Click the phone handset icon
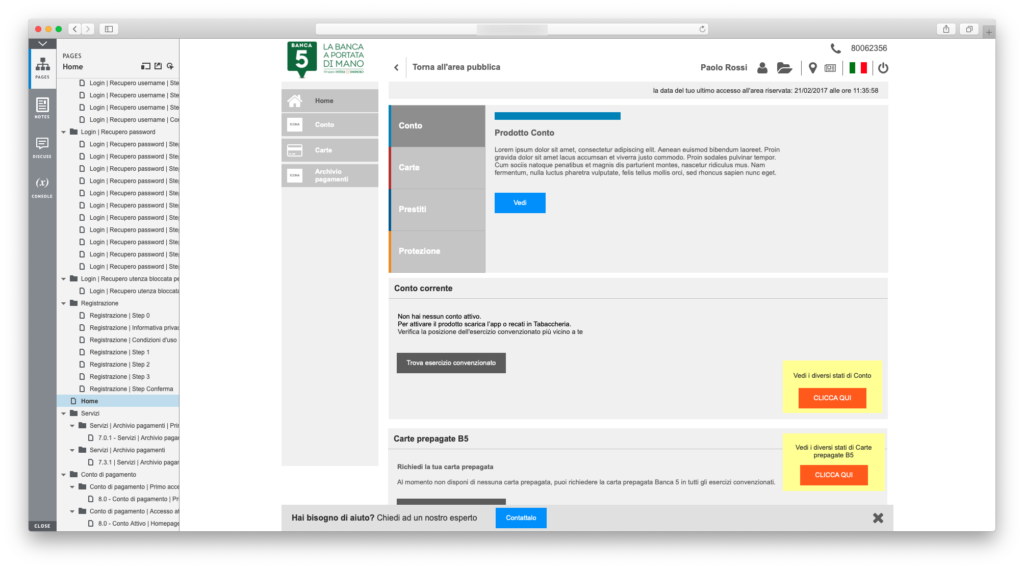Viewport: 1024px width, 569px height. pyautogui.click(x=835, y=48)
